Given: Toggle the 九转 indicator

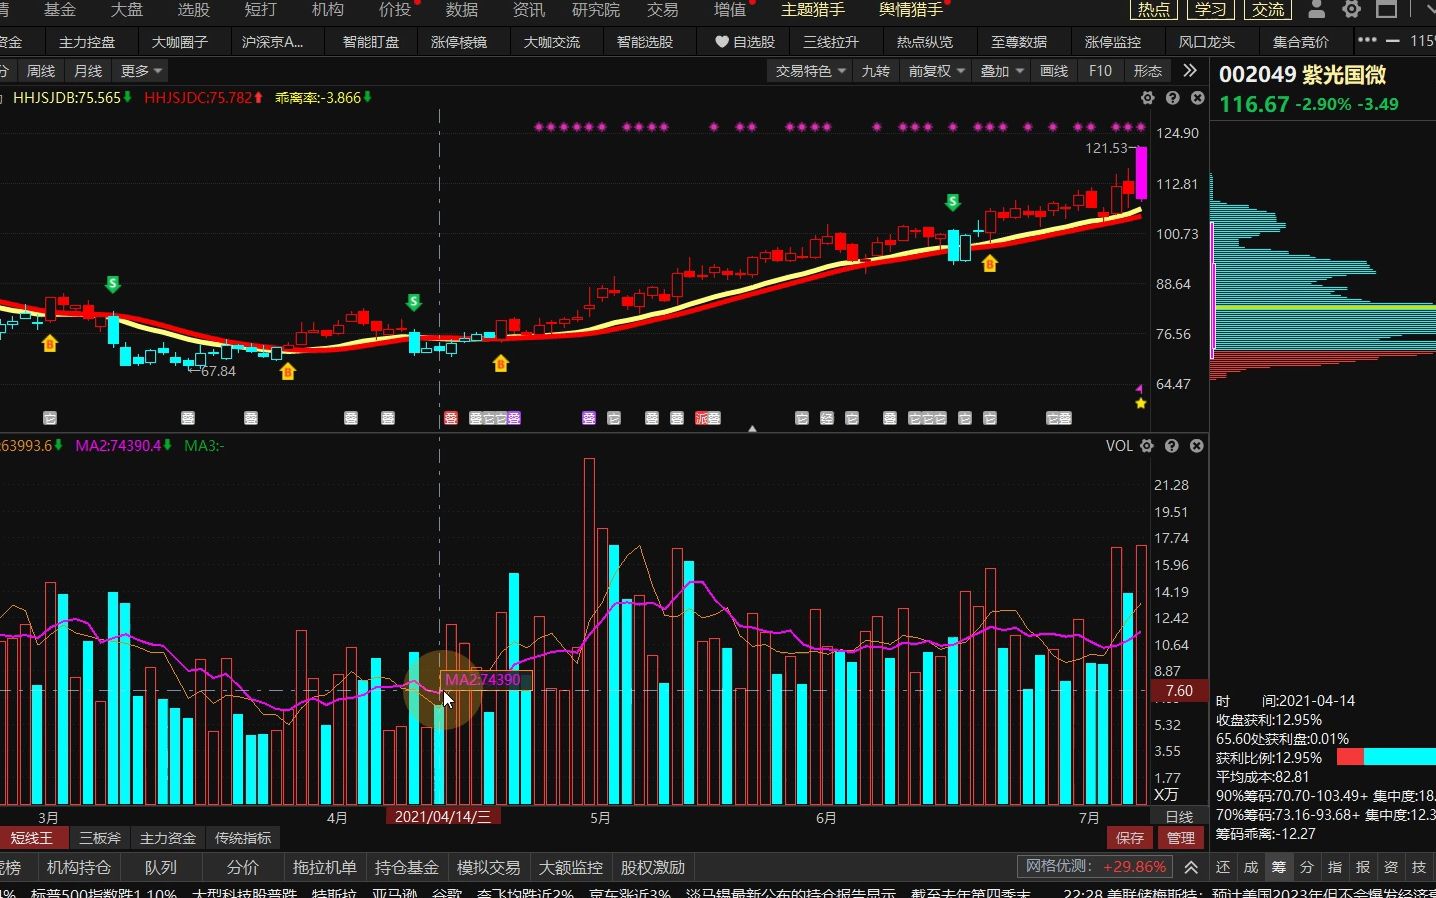Looking at the screenshot, I should [875, 71].
